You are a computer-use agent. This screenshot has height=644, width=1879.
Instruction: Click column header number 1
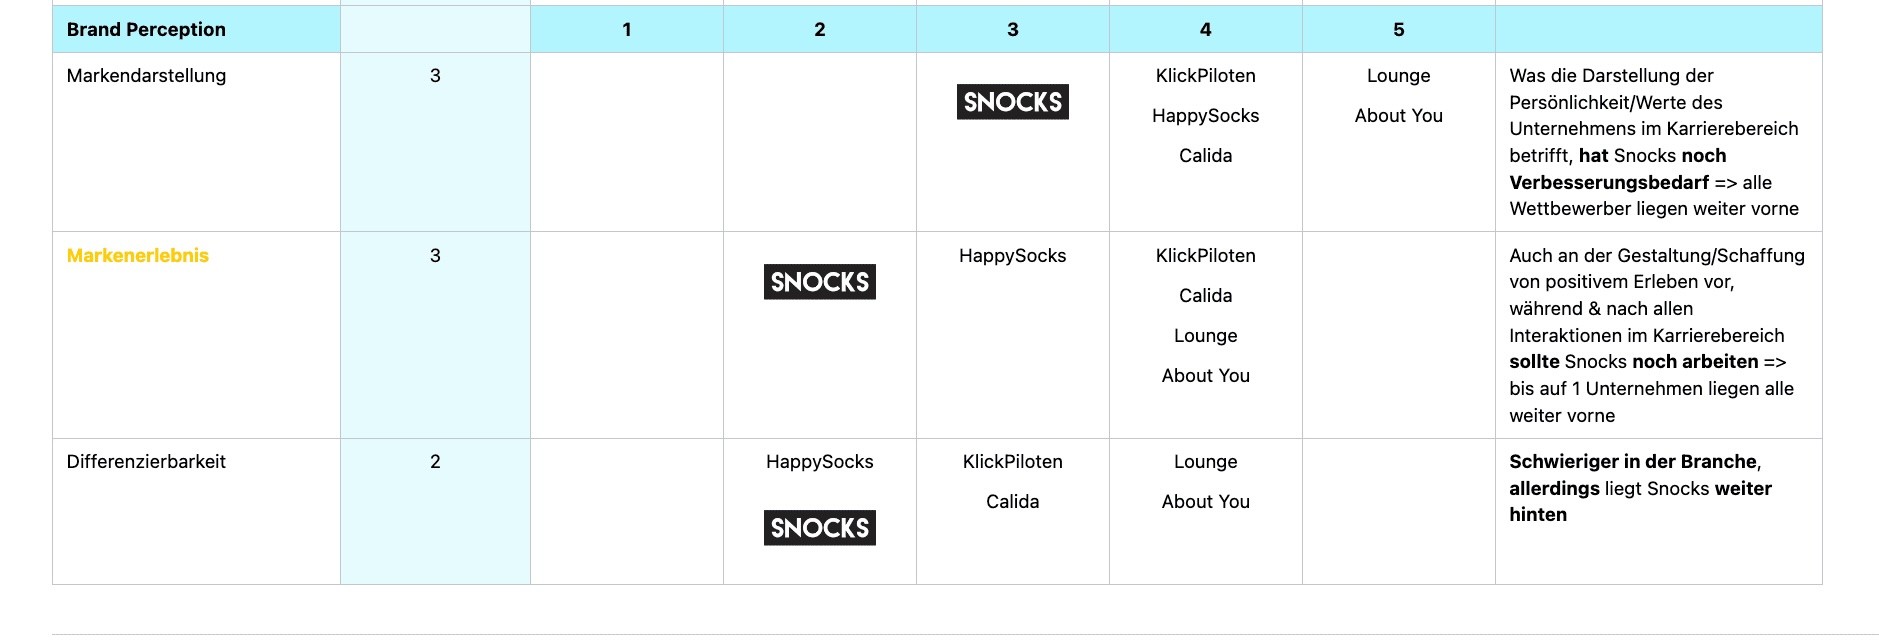pyautogui.click(x=627, y=30)
